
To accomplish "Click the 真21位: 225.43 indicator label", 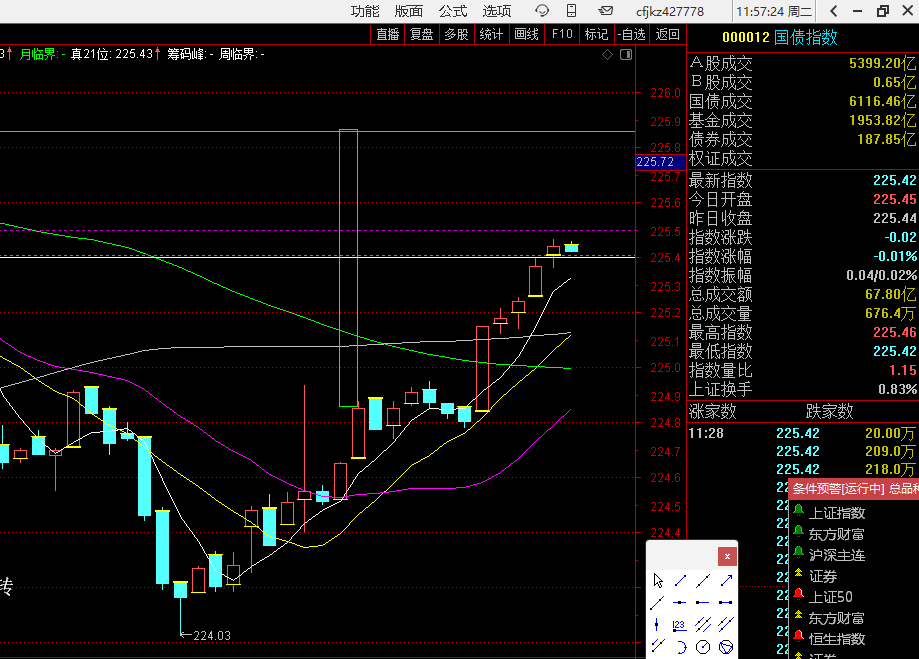I will (115, 55).
